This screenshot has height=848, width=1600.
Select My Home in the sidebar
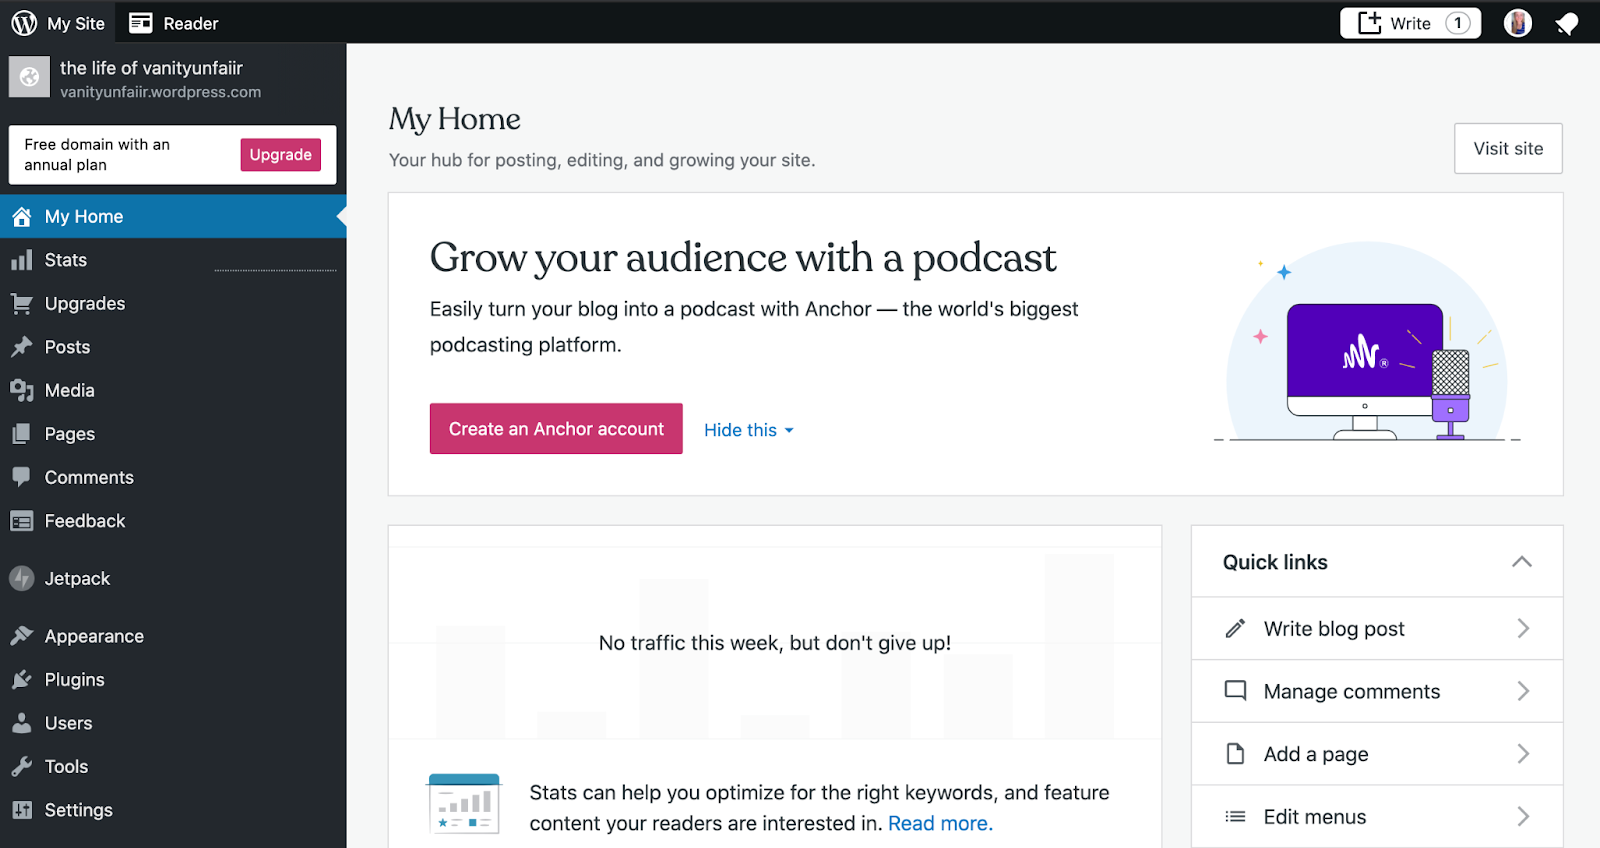173,217
